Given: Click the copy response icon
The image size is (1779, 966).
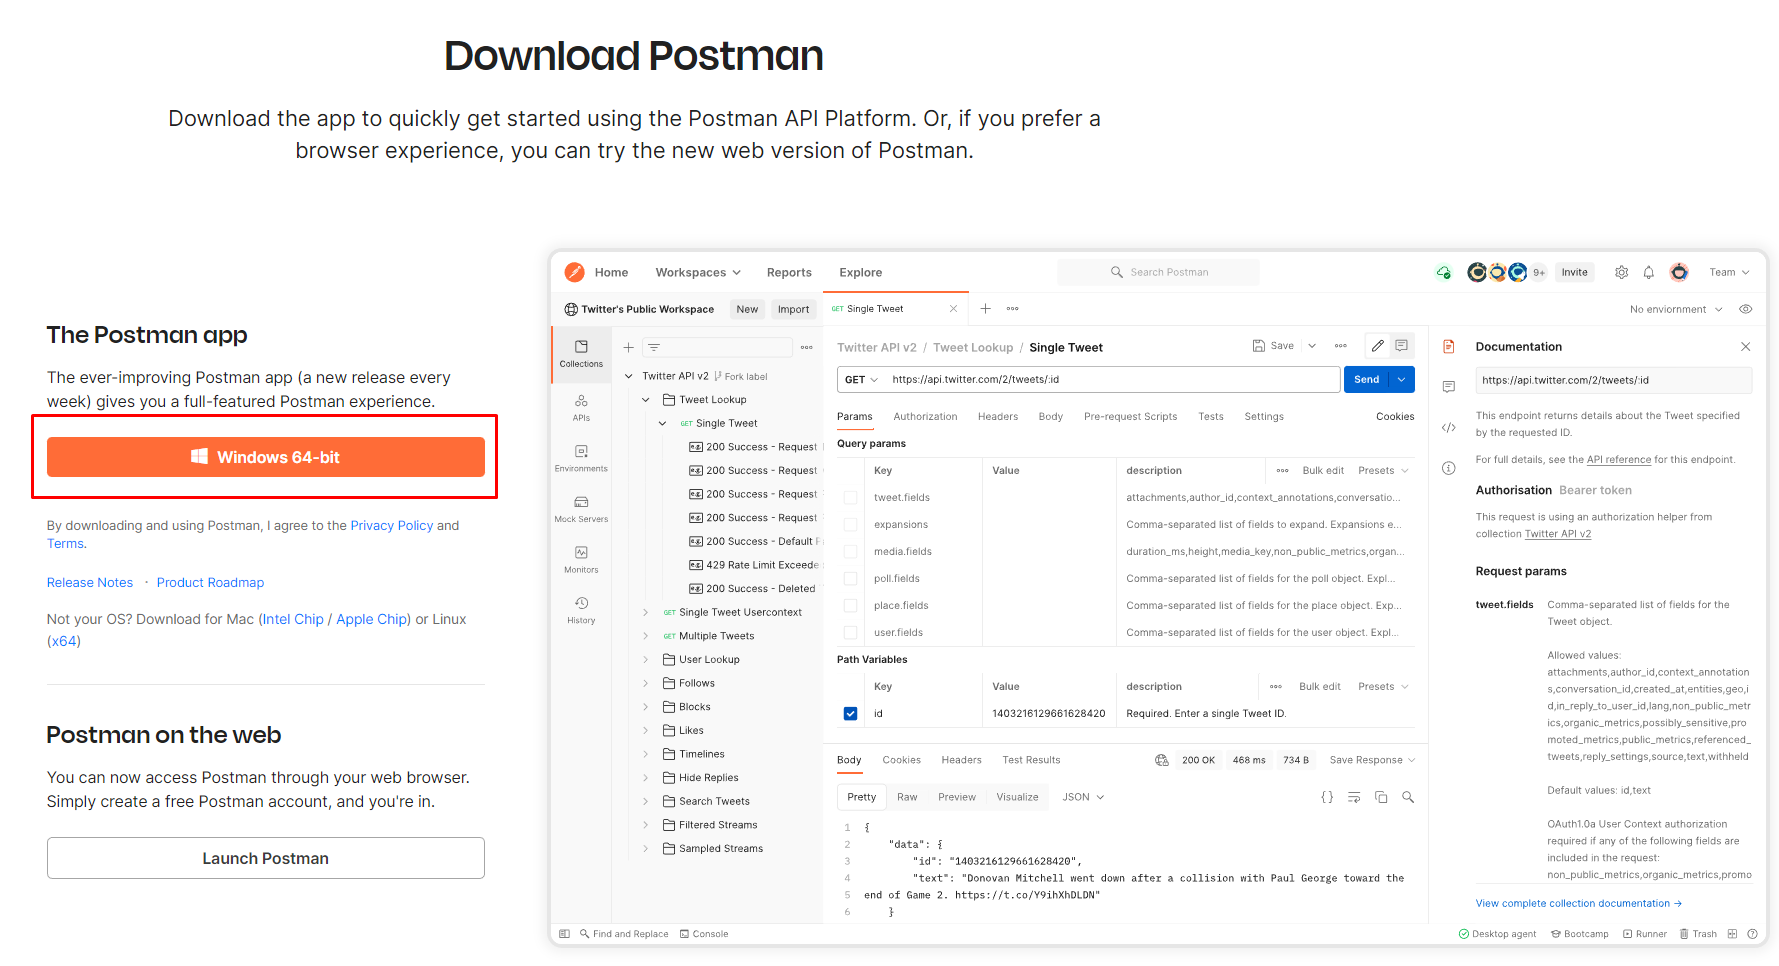Looking at the screenshot, I should click(1381, 797).
